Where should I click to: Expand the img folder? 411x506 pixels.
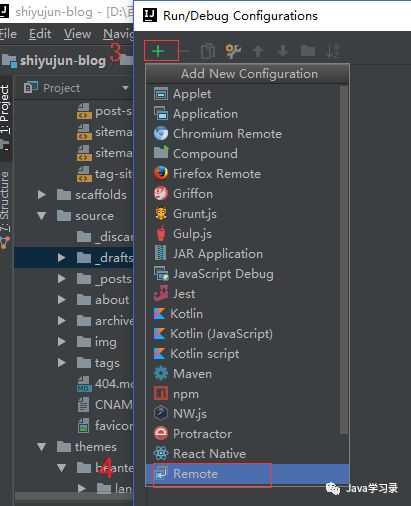tap(62, 342)
